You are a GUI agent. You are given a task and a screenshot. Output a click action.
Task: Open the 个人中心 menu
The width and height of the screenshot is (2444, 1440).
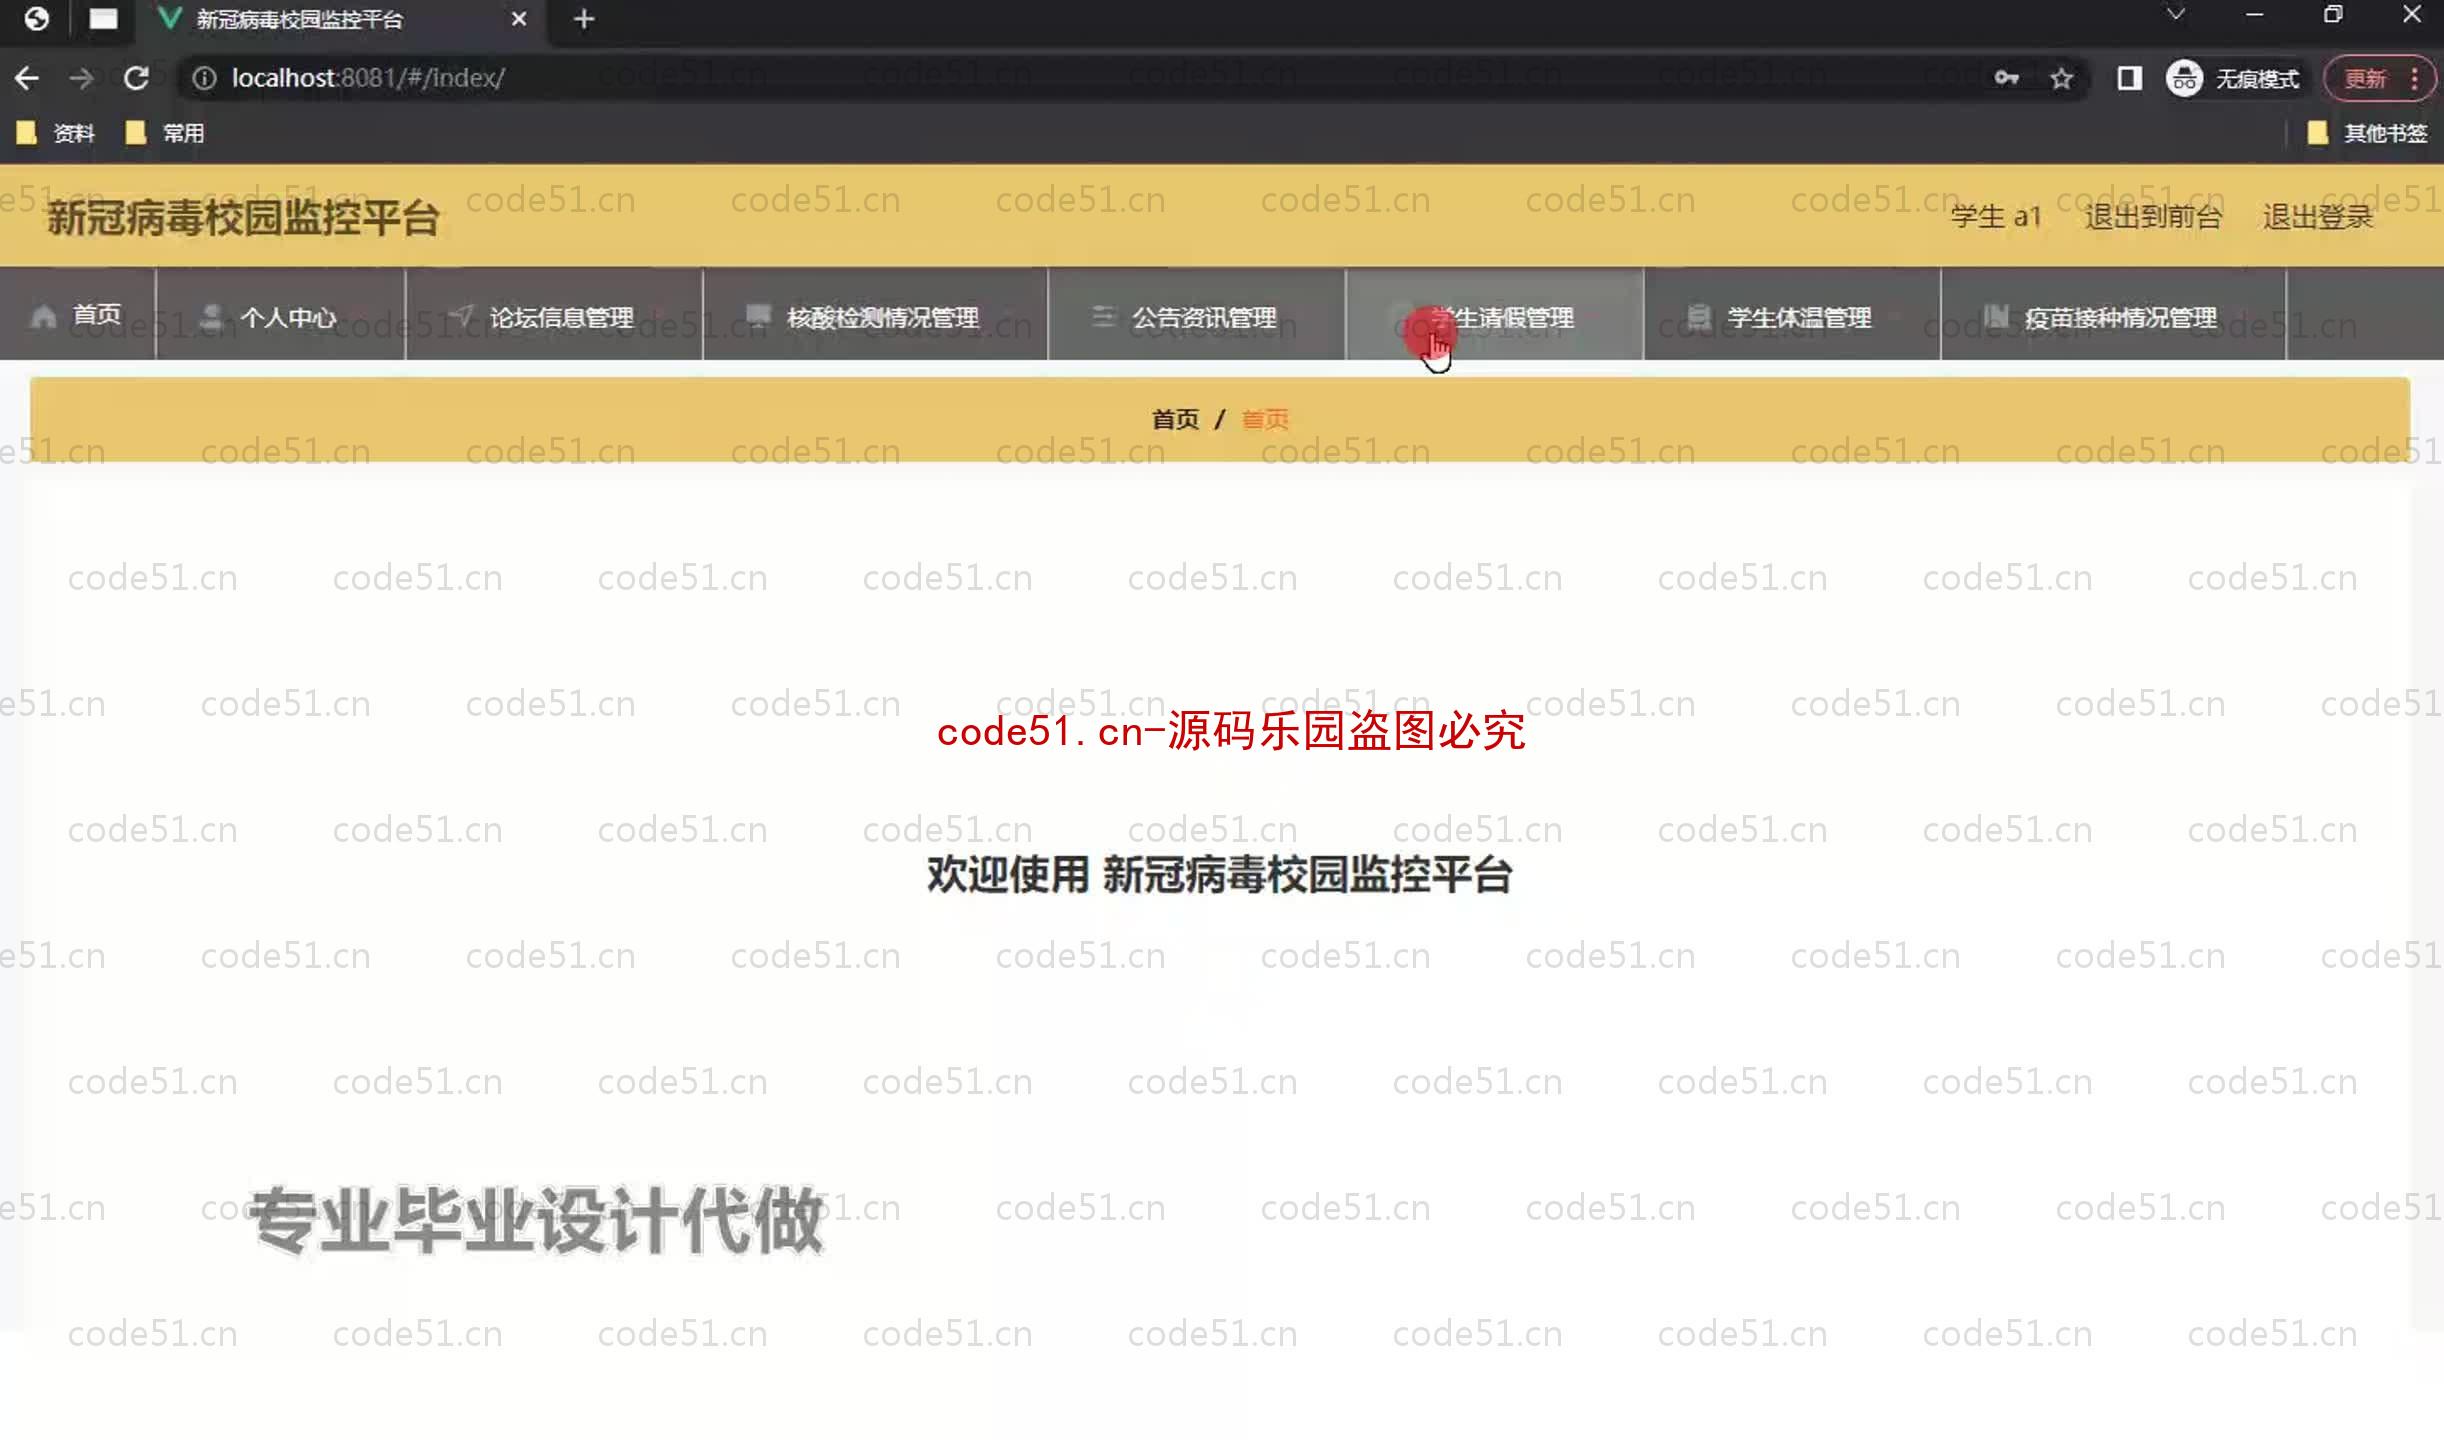coord(281,314)
